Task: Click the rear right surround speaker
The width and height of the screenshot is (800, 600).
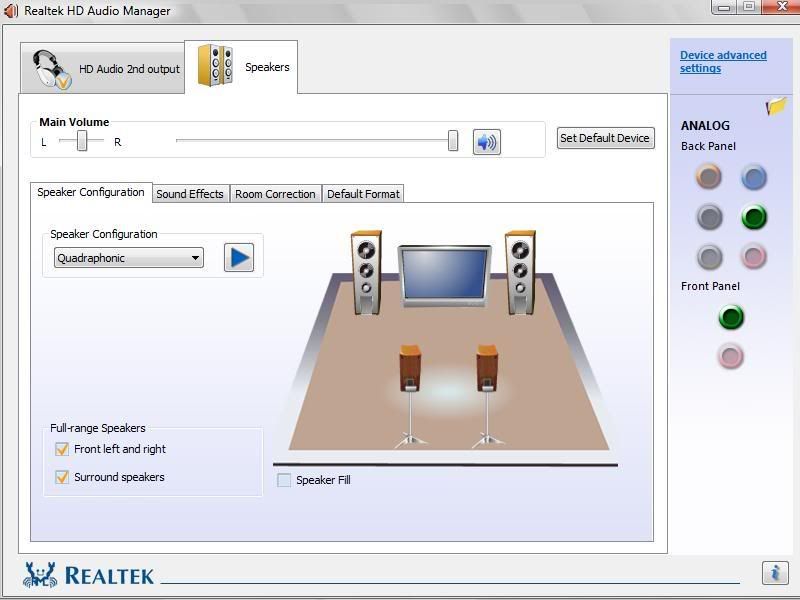Action: click(487, 396)
